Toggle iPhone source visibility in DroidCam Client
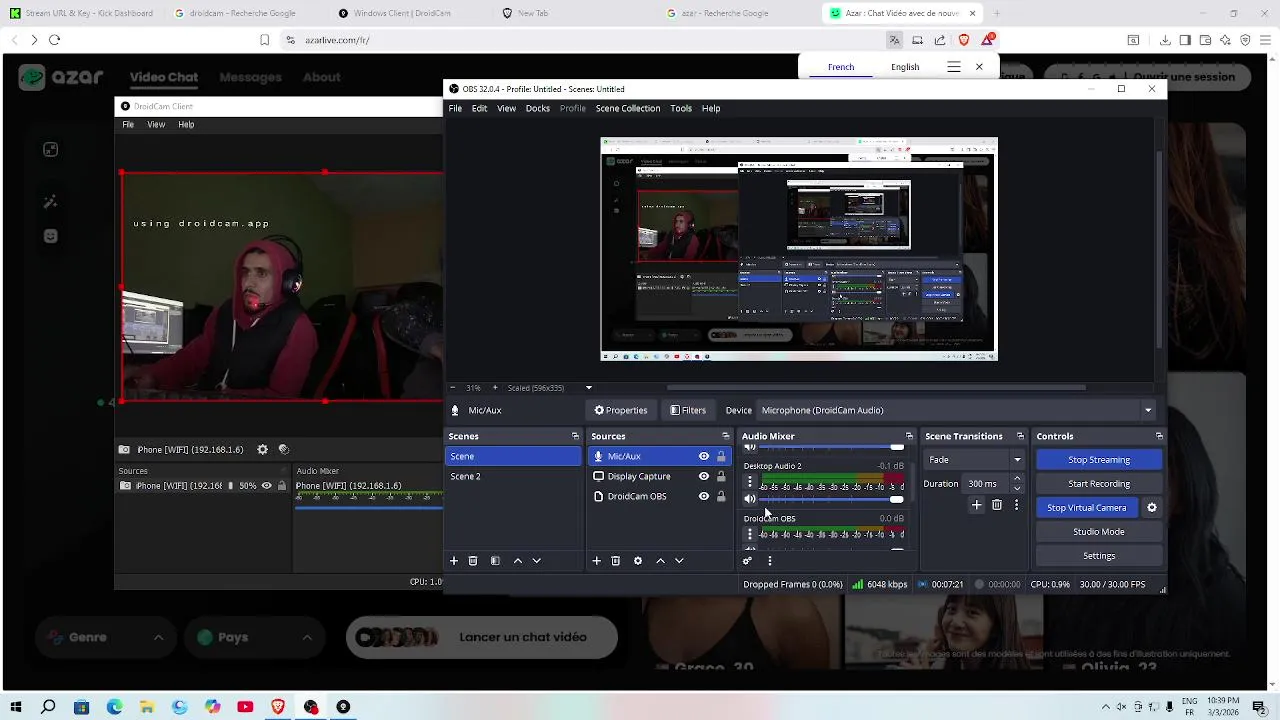This screenshot has width=1280, height=720. point(266,486)
